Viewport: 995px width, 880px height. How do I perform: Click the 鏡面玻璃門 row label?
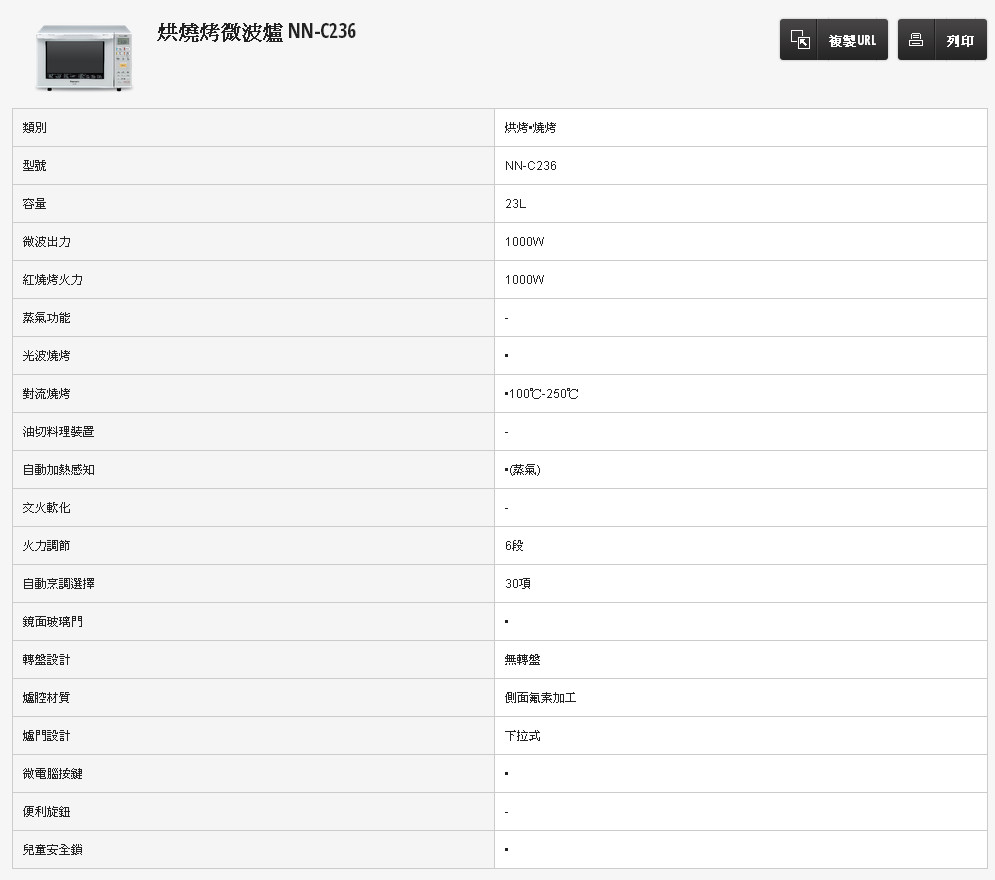click(53, 622)
